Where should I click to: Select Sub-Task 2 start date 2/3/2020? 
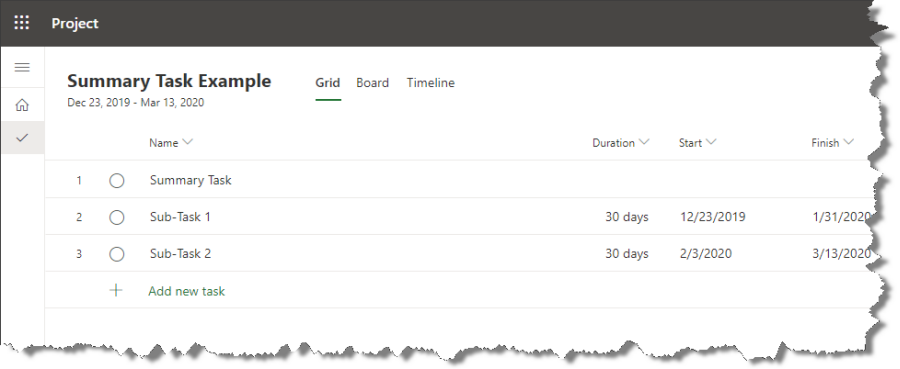pyautogui.click(x=706, y=254)
